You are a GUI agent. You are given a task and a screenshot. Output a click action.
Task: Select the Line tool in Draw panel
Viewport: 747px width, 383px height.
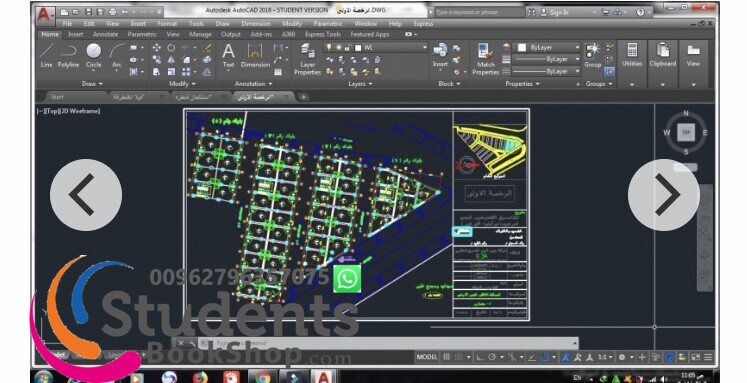(46, 55)
